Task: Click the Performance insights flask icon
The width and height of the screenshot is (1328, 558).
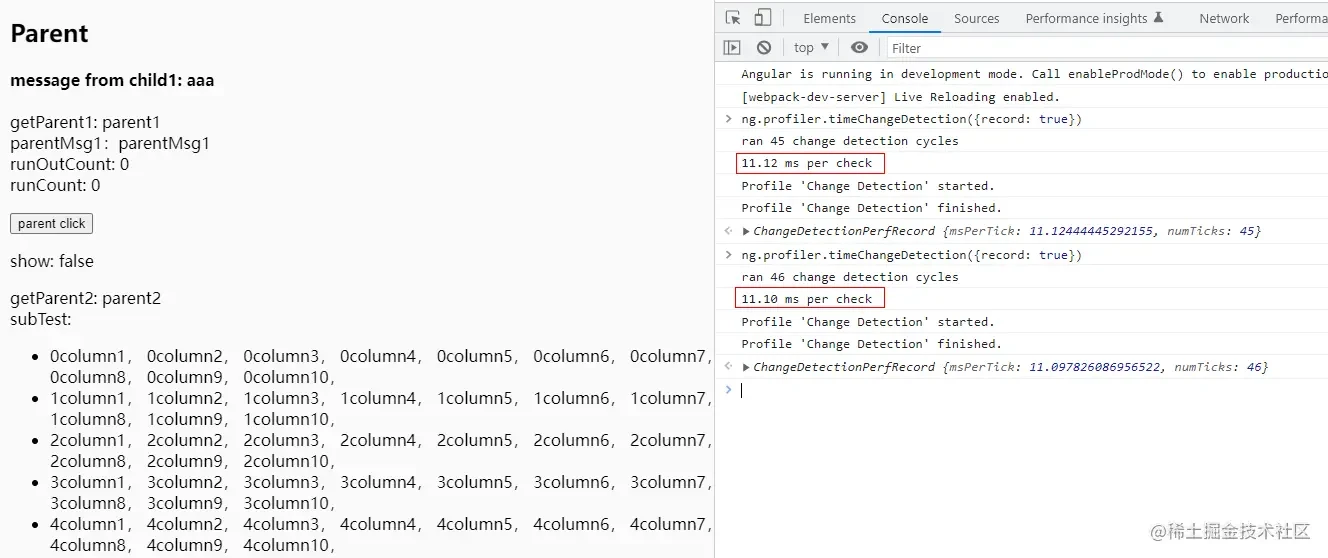Action: point(1159,18)
